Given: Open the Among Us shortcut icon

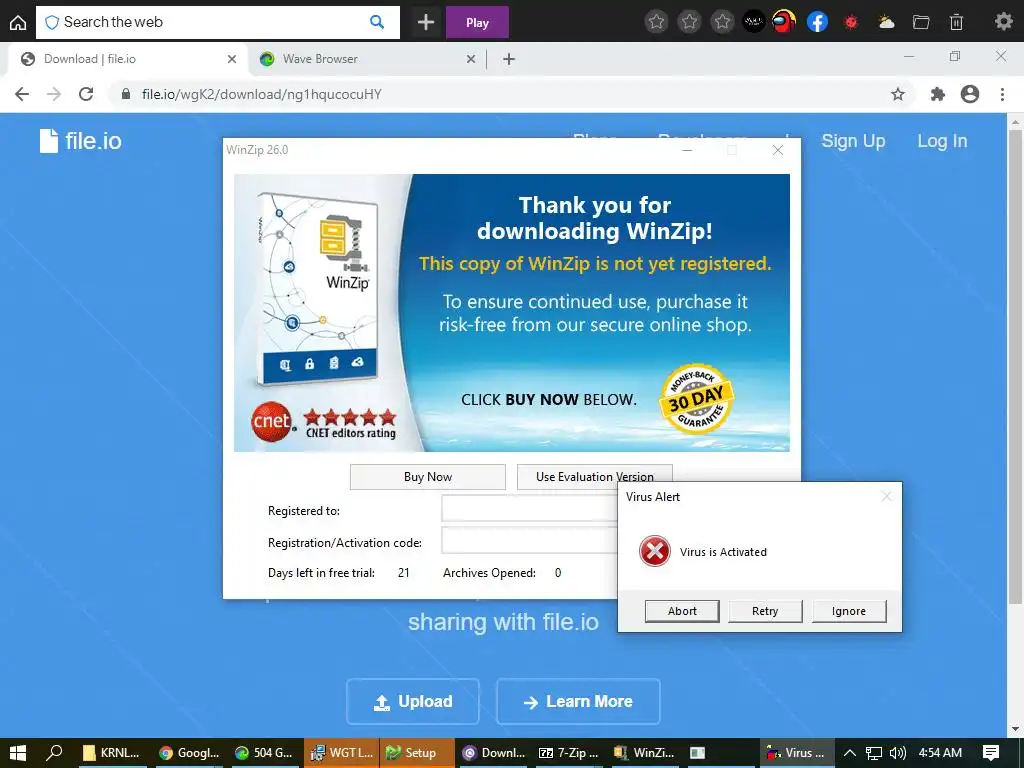Looking at the screenshot, I should [784, 22].
